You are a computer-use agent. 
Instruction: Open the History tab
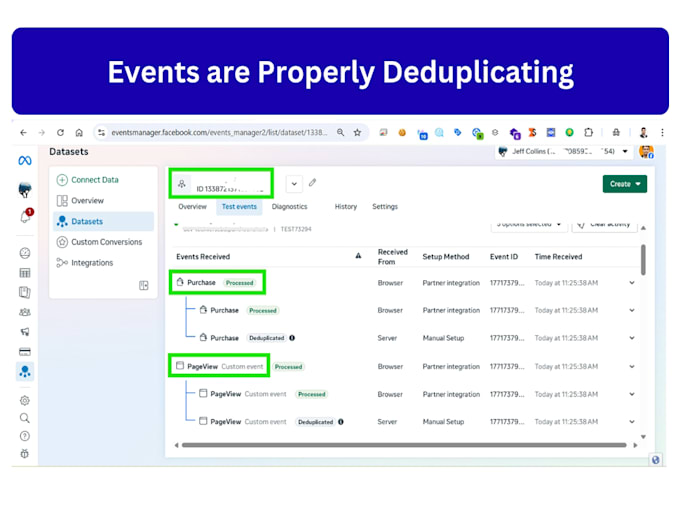346,206
